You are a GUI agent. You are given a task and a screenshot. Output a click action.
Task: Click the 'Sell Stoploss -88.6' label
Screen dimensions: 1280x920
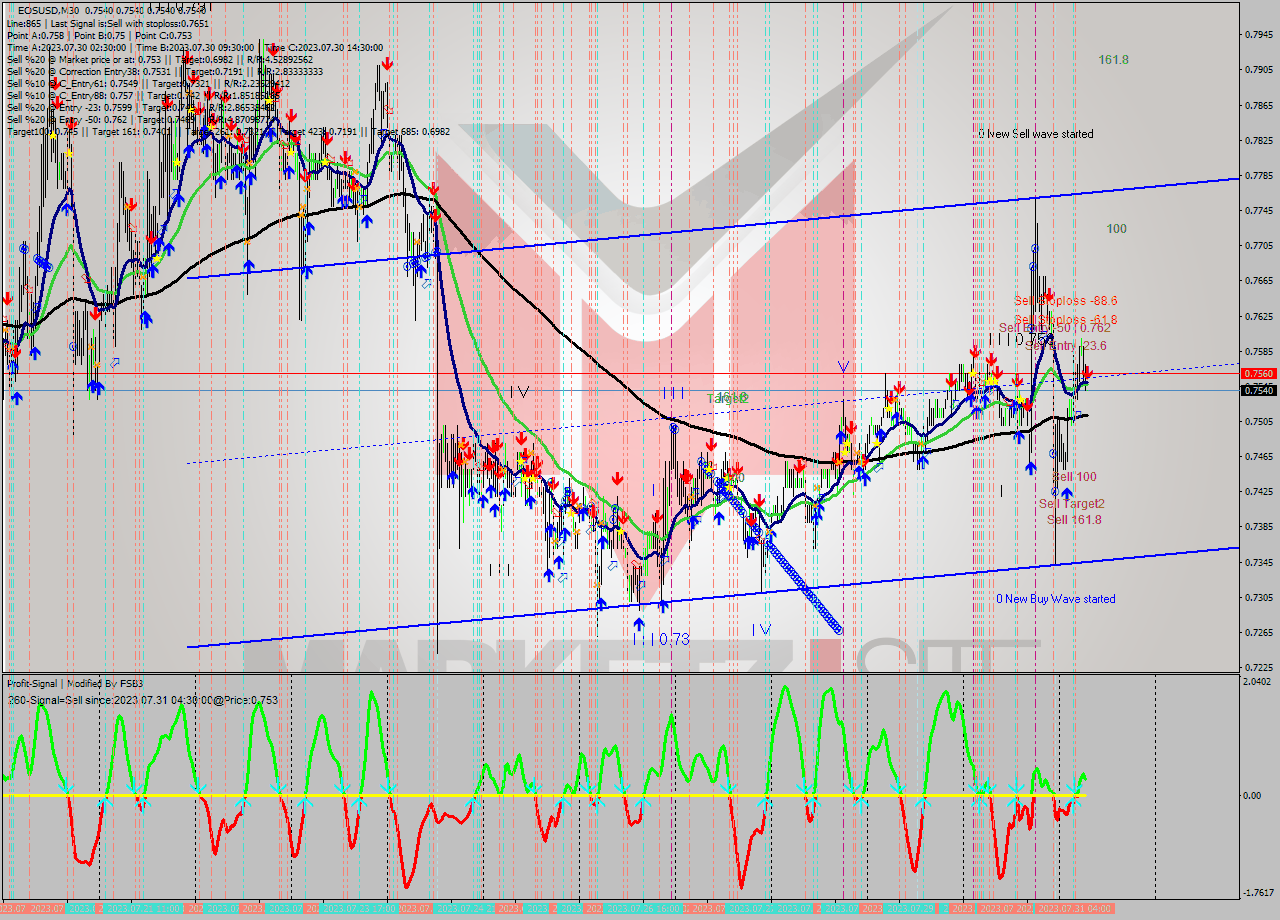[1065, 300]
